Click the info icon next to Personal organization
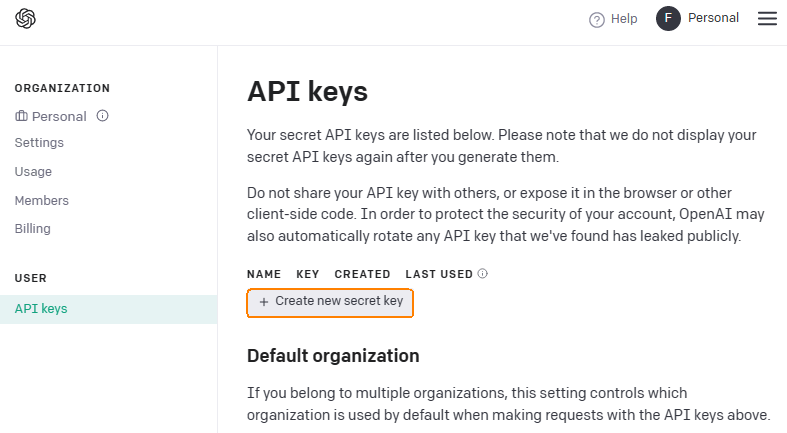The height and width of the screenshot is (433, 787). point(102,115)
